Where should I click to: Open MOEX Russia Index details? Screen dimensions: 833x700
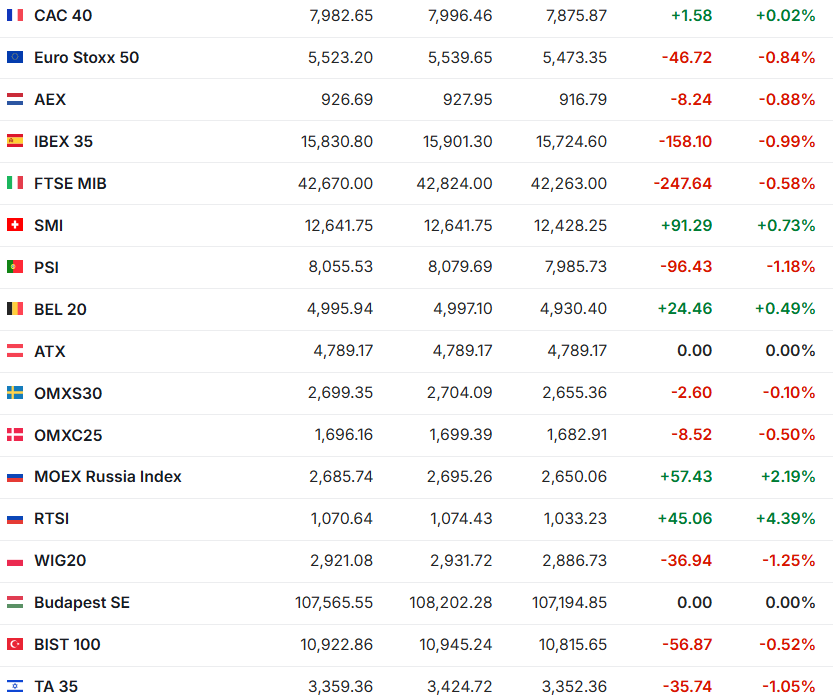pyautogui.click(x=108, y=477)
